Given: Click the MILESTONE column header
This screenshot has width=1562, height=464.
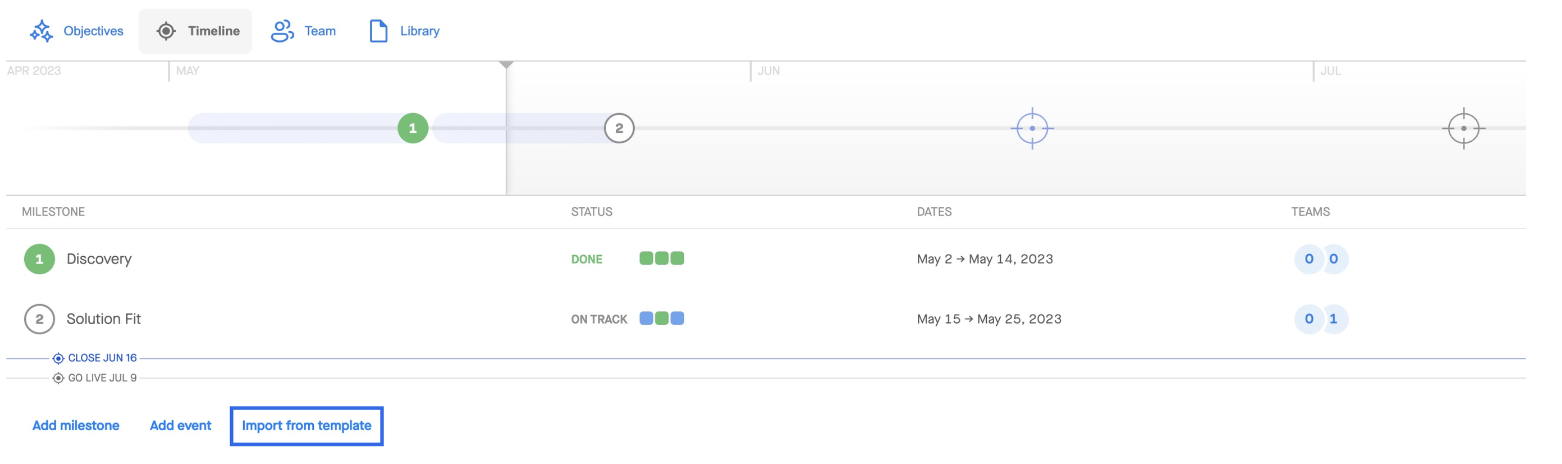Looking at the screenshot, I should [x=53, y=212].
